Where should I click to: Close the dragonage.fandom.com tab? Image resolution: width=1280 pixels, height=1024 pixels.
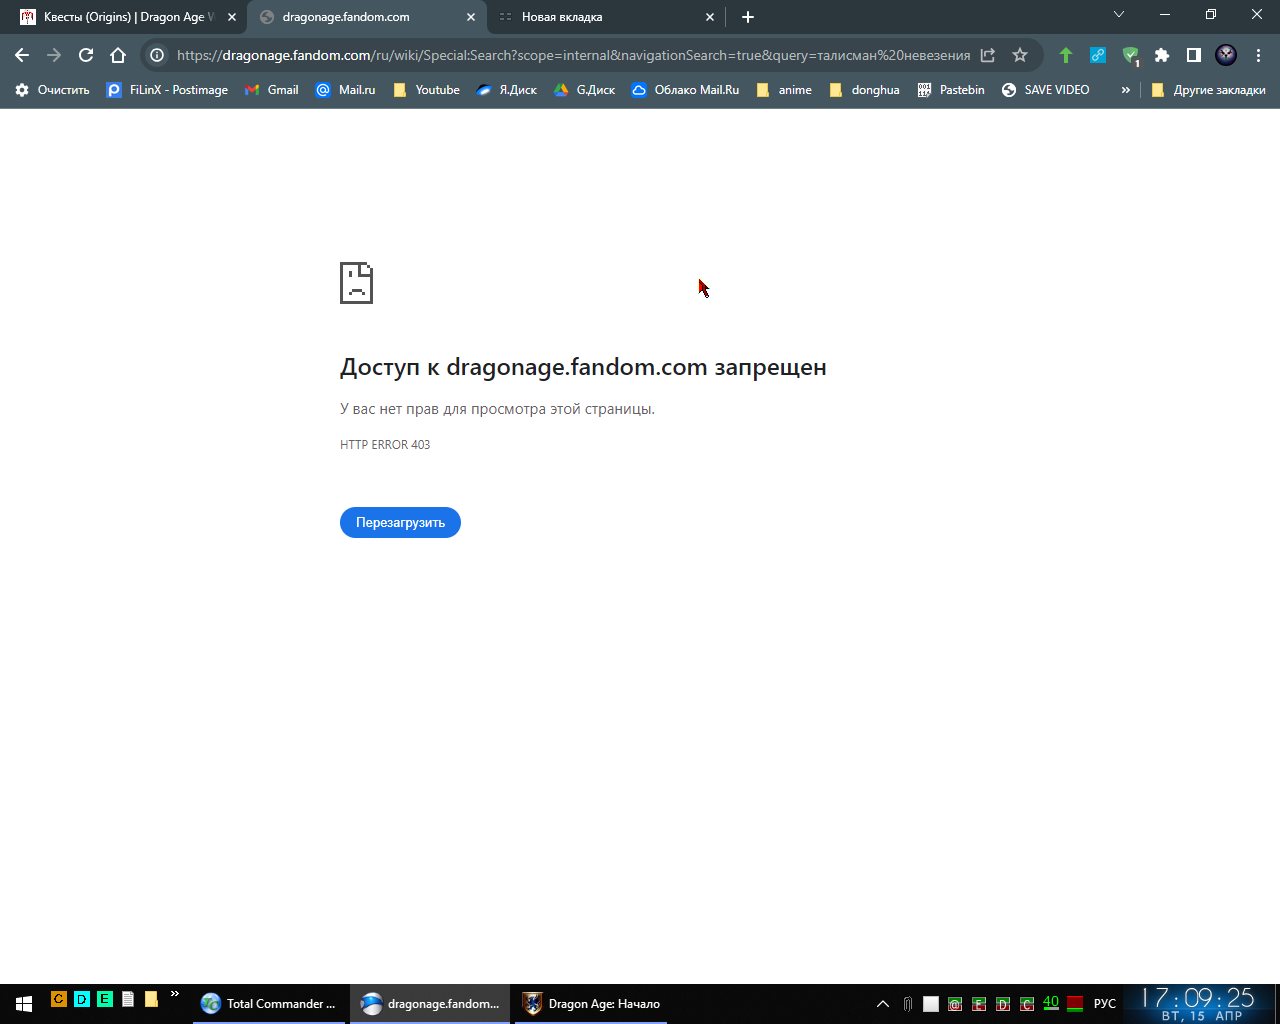[471, 17]
